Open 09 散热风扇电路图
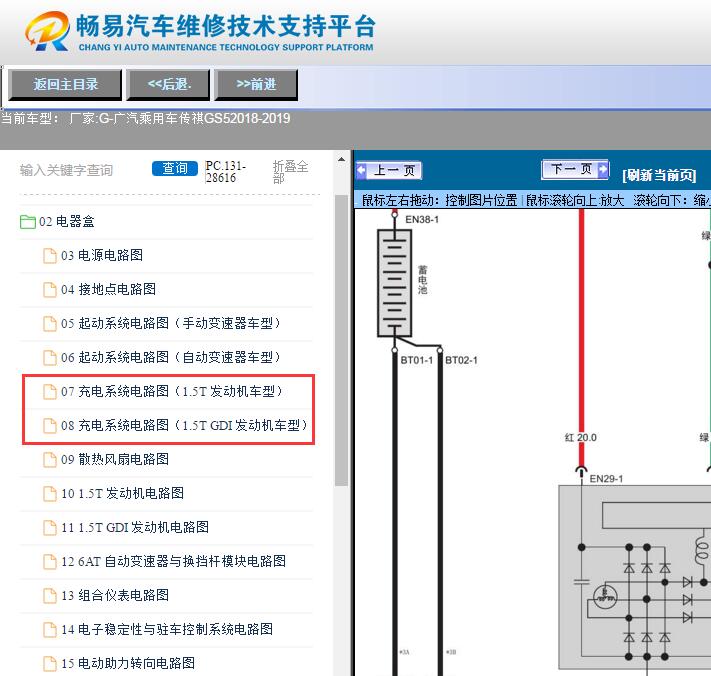 115,459
